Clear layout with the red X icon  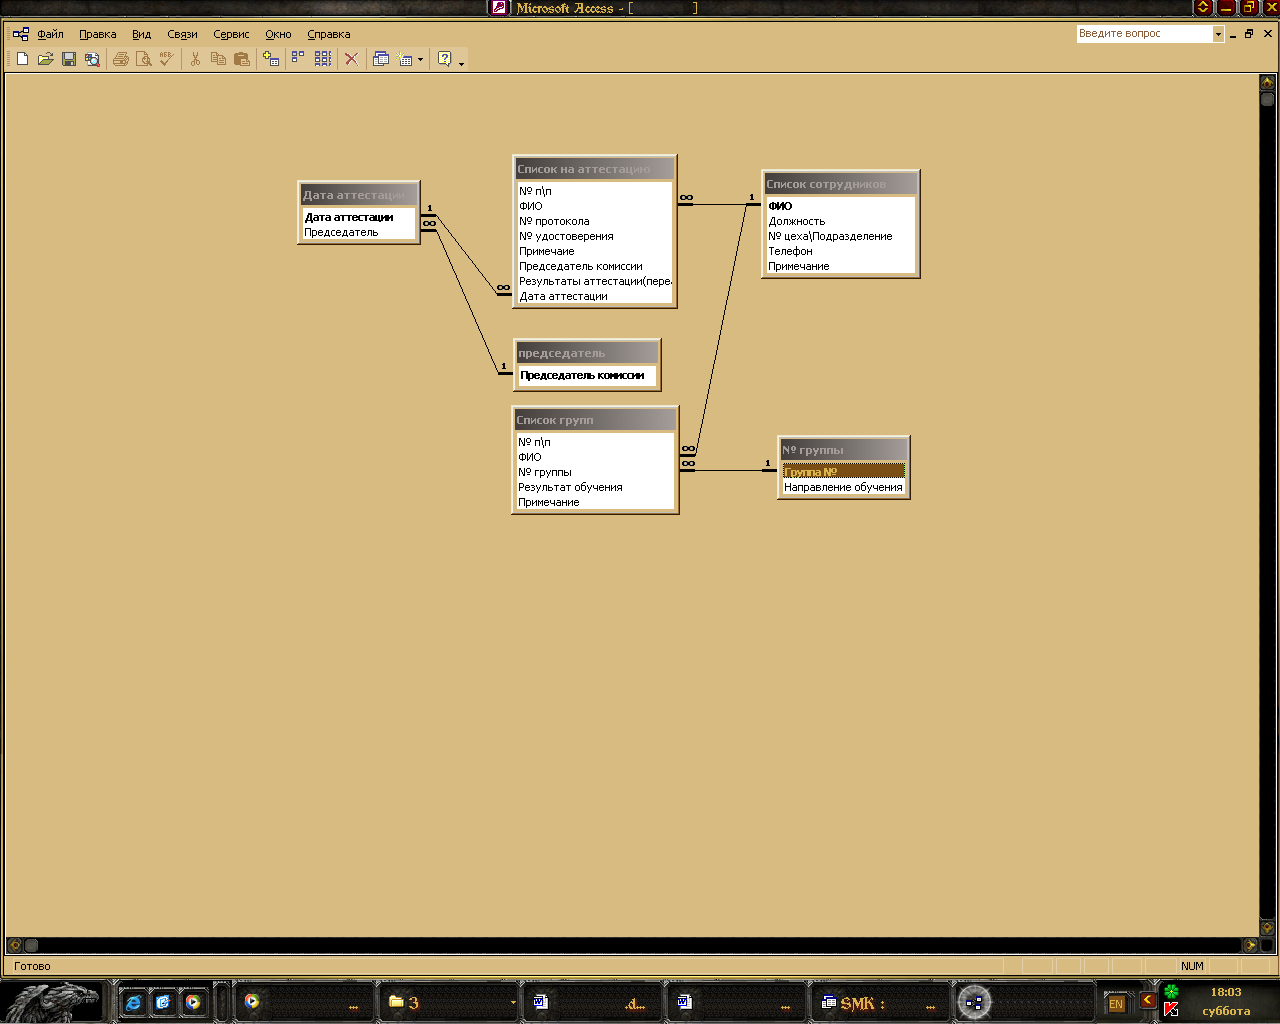click(x=351, y=60)
